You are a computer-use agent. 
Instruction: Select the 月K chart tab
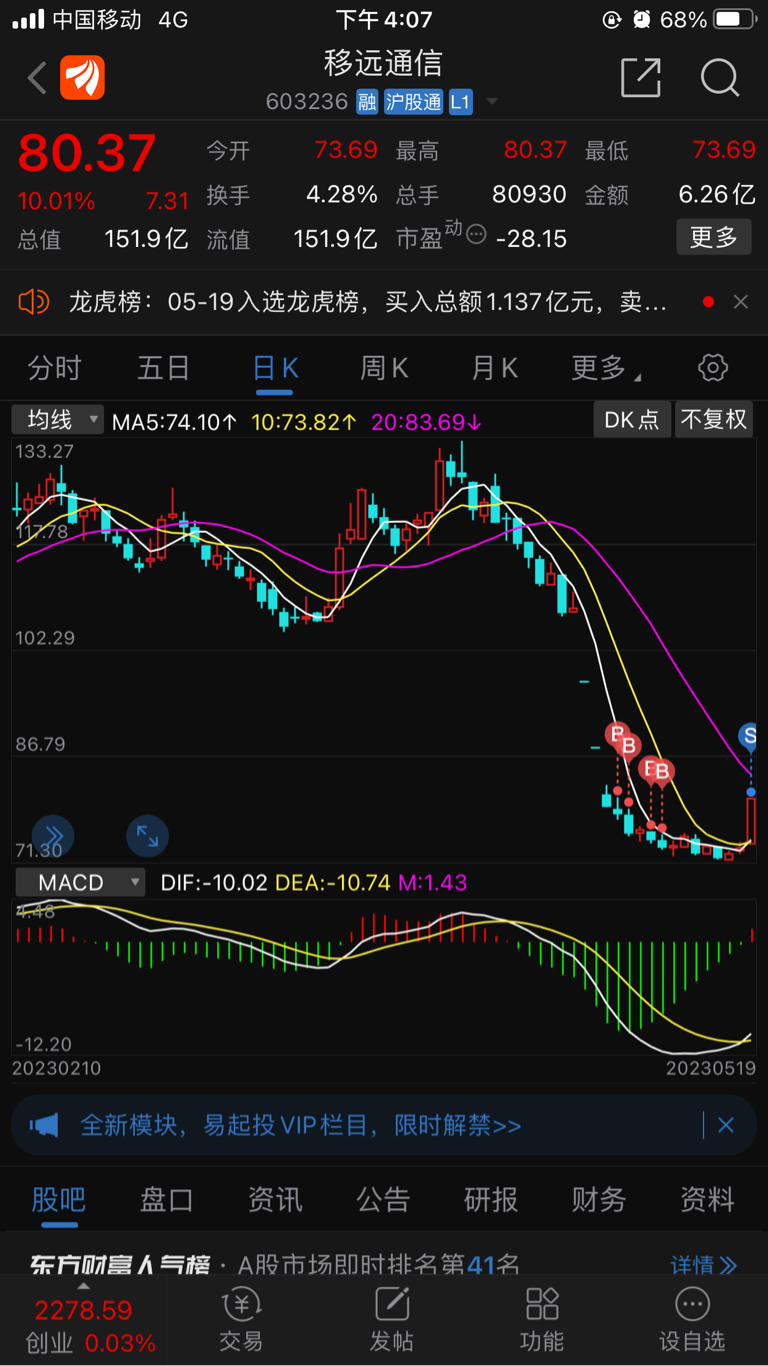point(494,368)
